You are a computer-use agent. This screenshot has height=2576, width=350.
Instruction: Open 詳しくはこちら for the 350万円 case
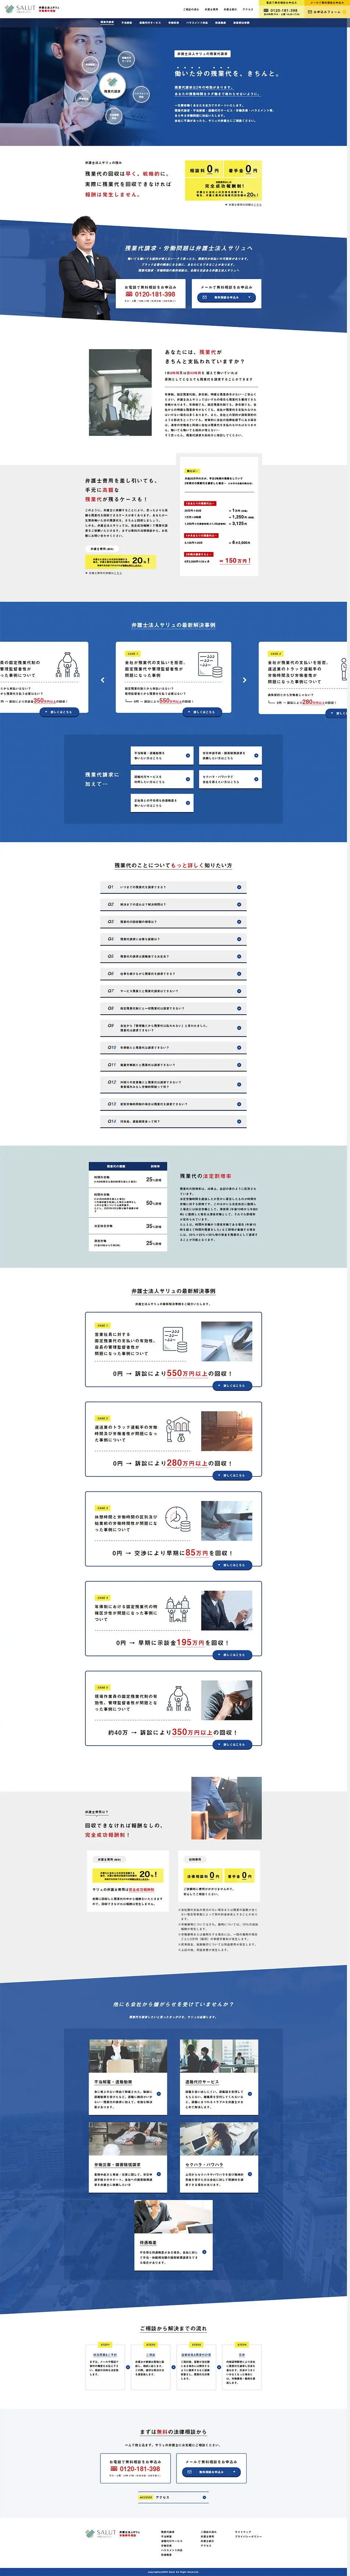point(232,1744)
